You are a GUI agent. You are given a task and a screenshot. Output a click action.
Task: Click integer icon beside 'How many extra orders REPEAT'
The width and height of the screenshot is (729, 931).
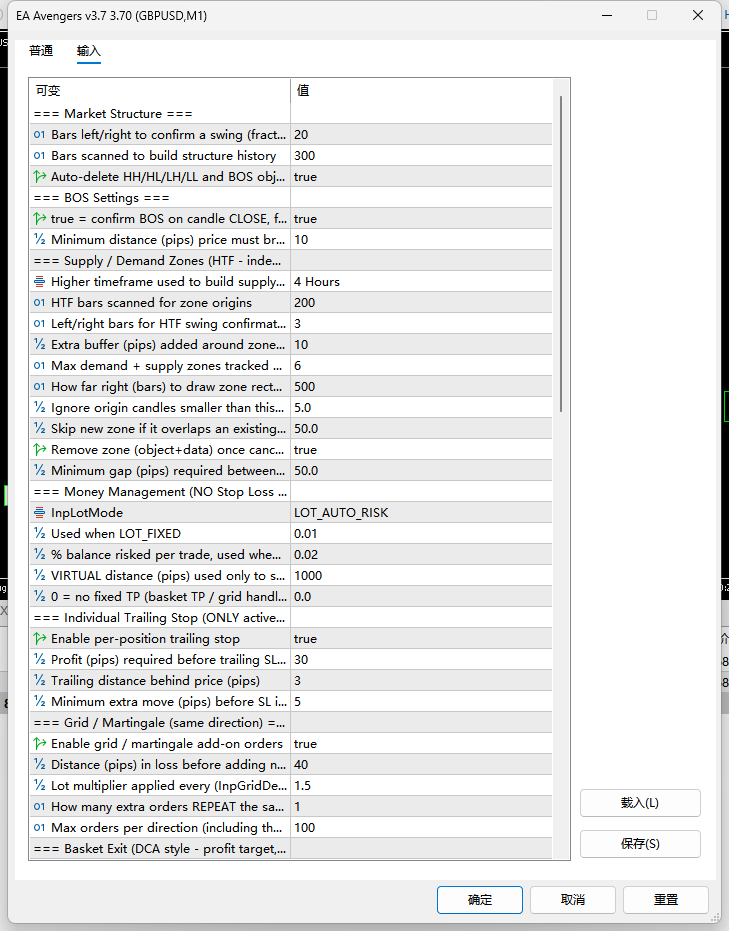[39, 807]
